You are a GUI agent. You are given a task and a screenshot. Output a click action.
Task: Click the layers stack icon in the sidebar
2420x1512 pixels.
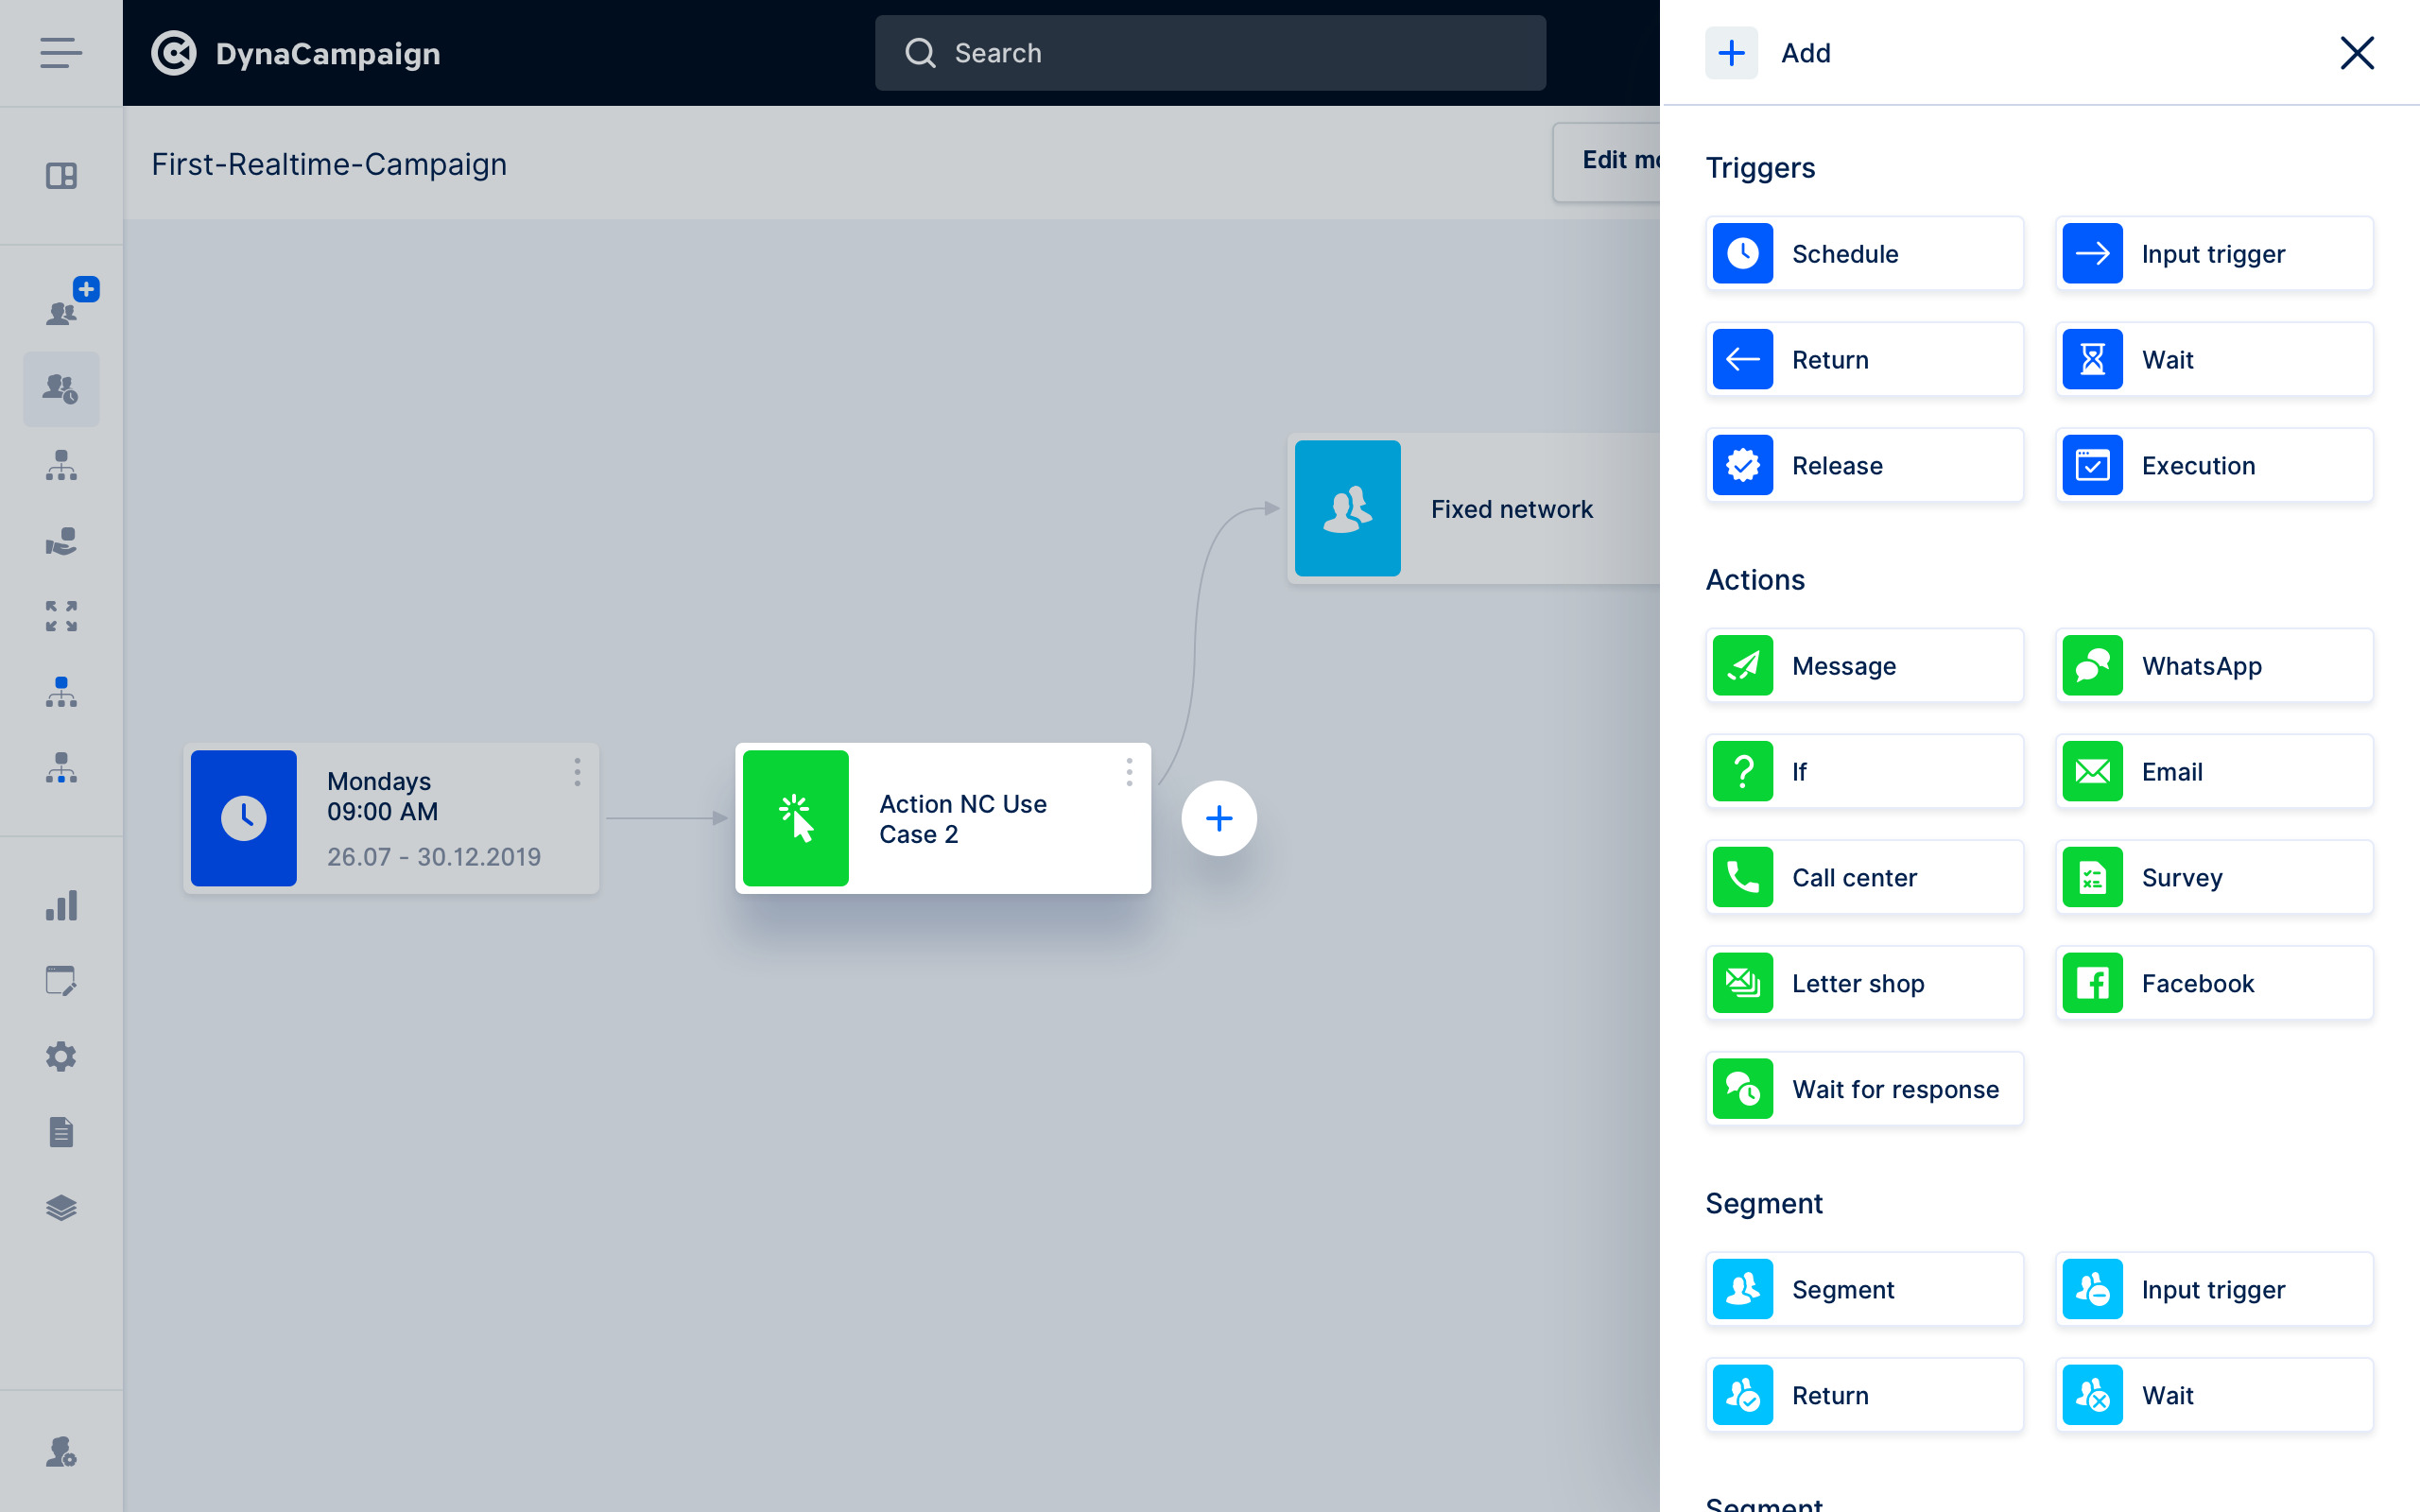click(61, 1208)
